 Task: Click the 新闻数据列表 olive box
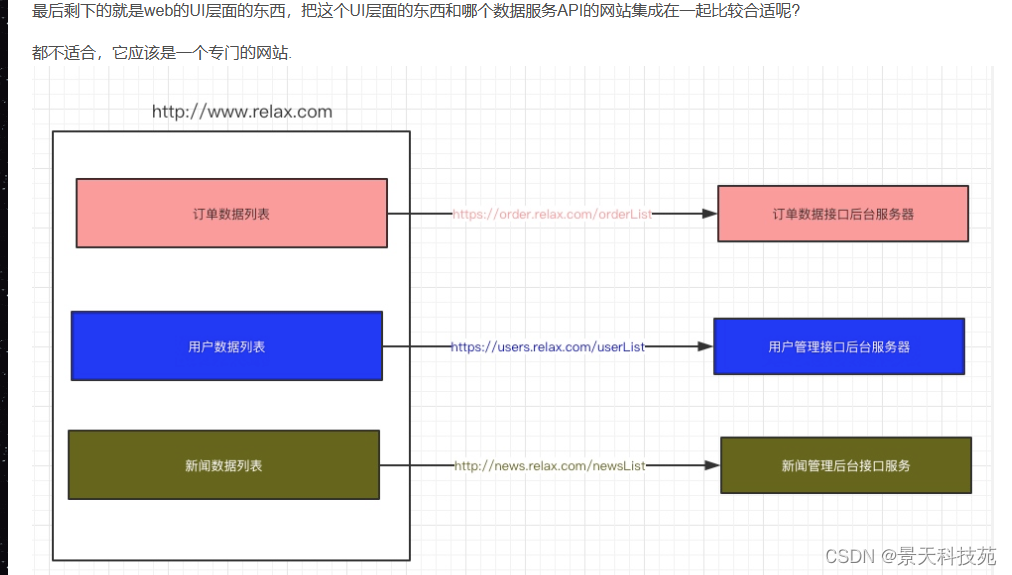click(x=224, y=465)
